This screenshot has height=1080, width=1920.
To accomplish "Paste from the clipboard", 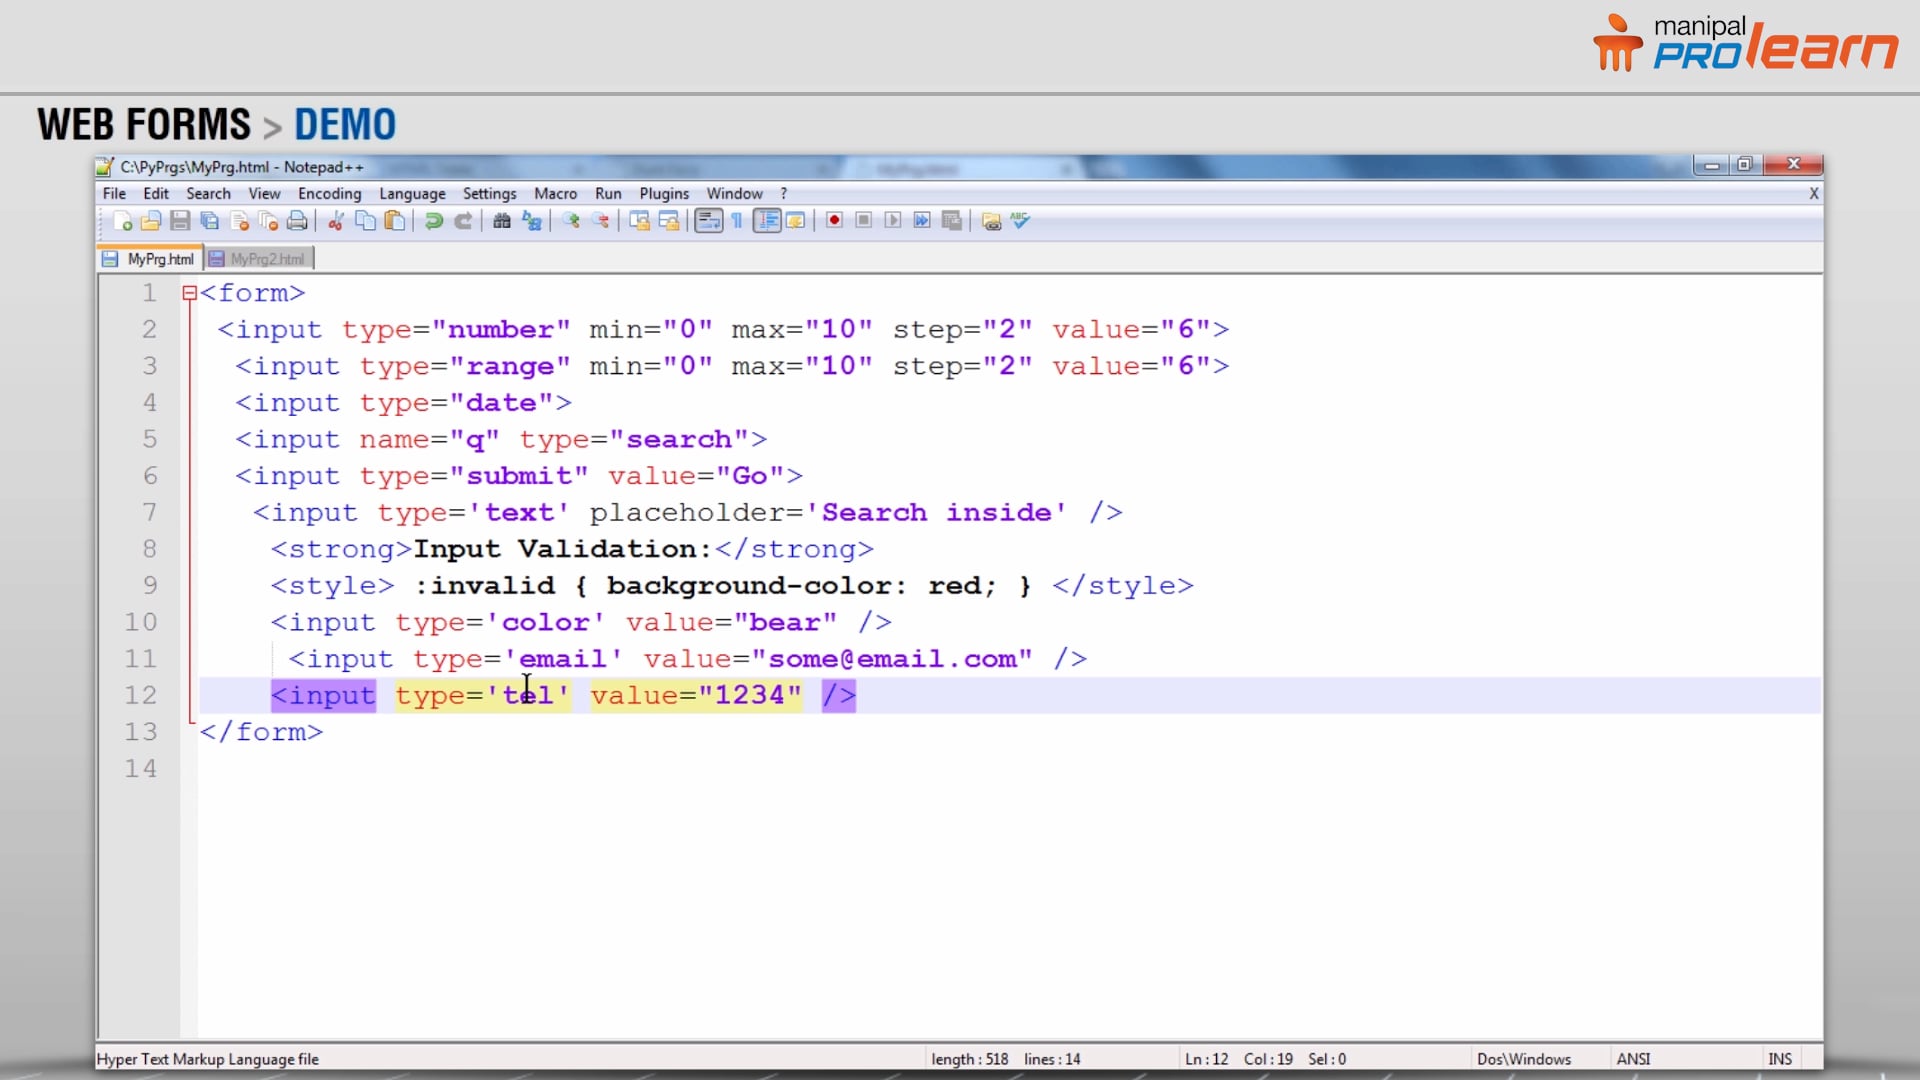I will 394,221.
